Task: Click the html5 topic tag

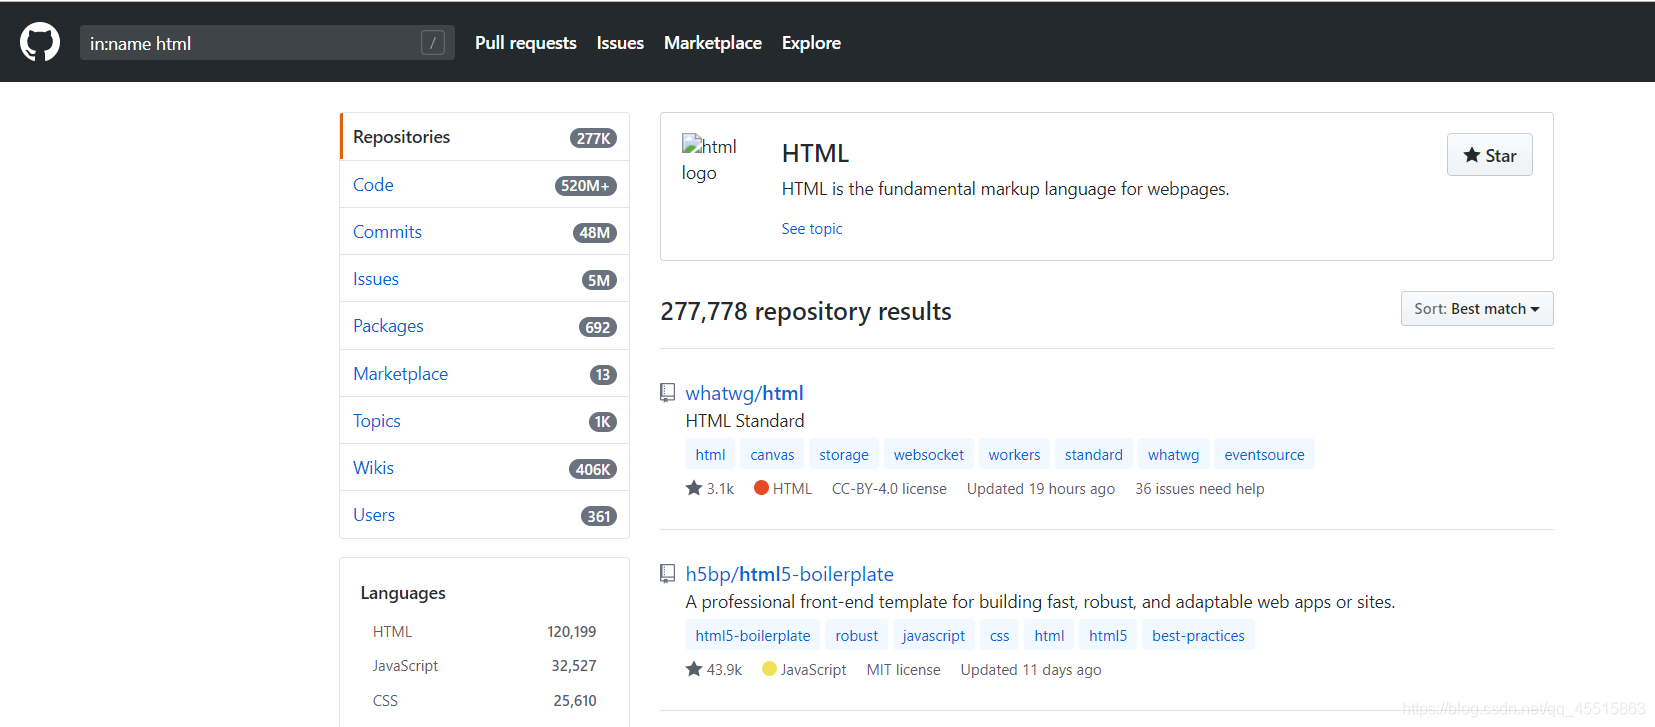Action: pyautogui.click(x=1108, y=636)
